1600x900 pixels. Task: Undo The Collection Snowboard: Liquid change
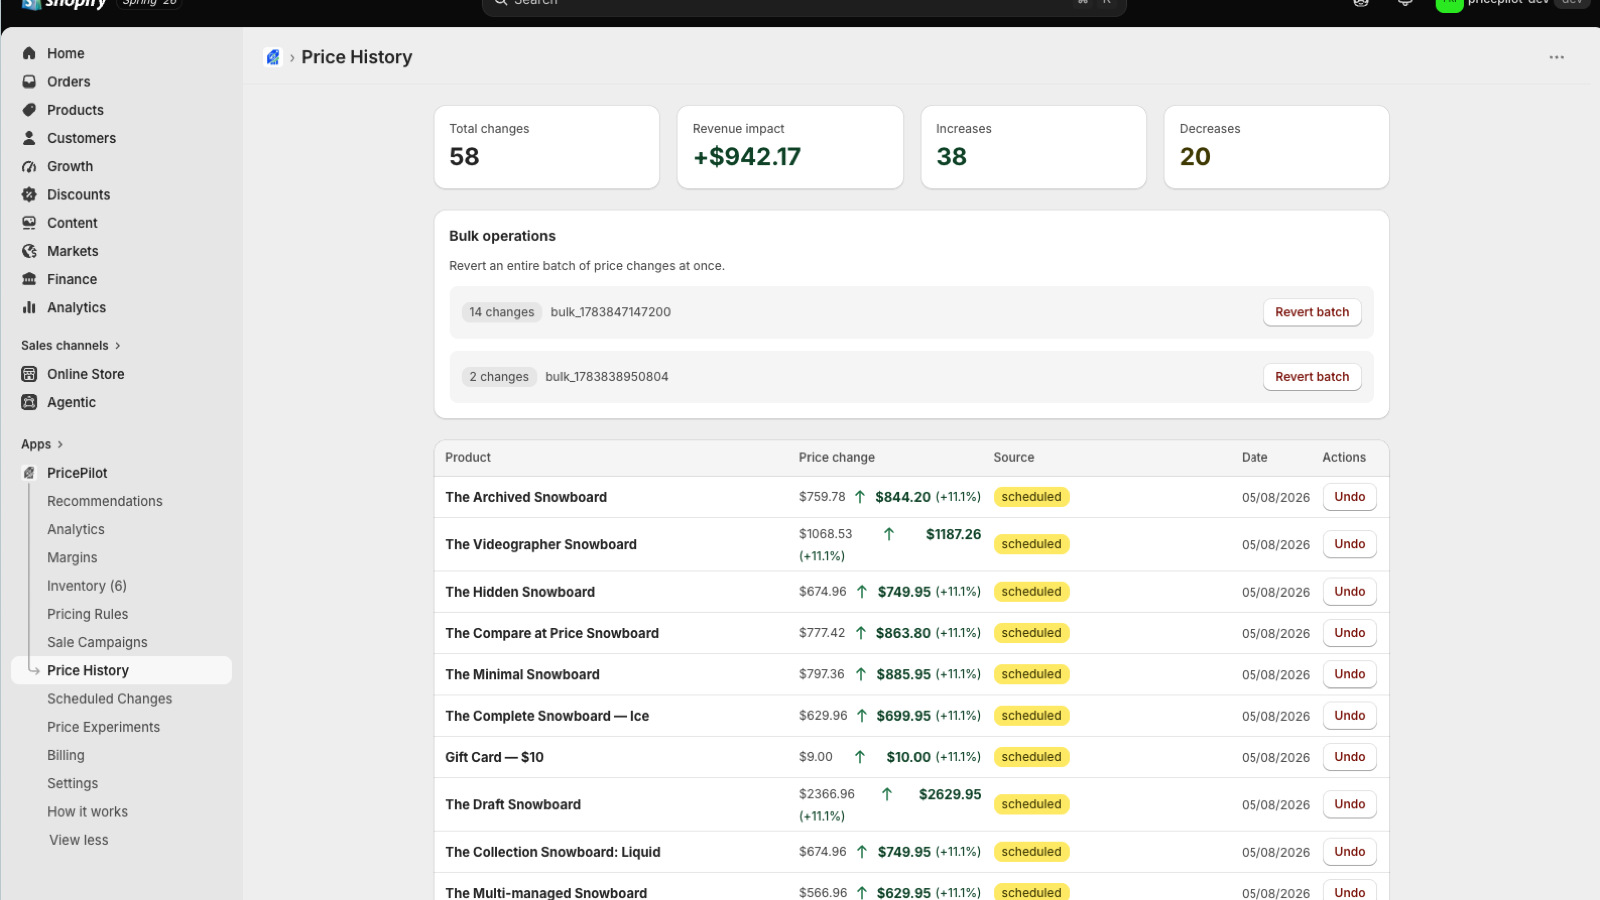[1349, 852]
